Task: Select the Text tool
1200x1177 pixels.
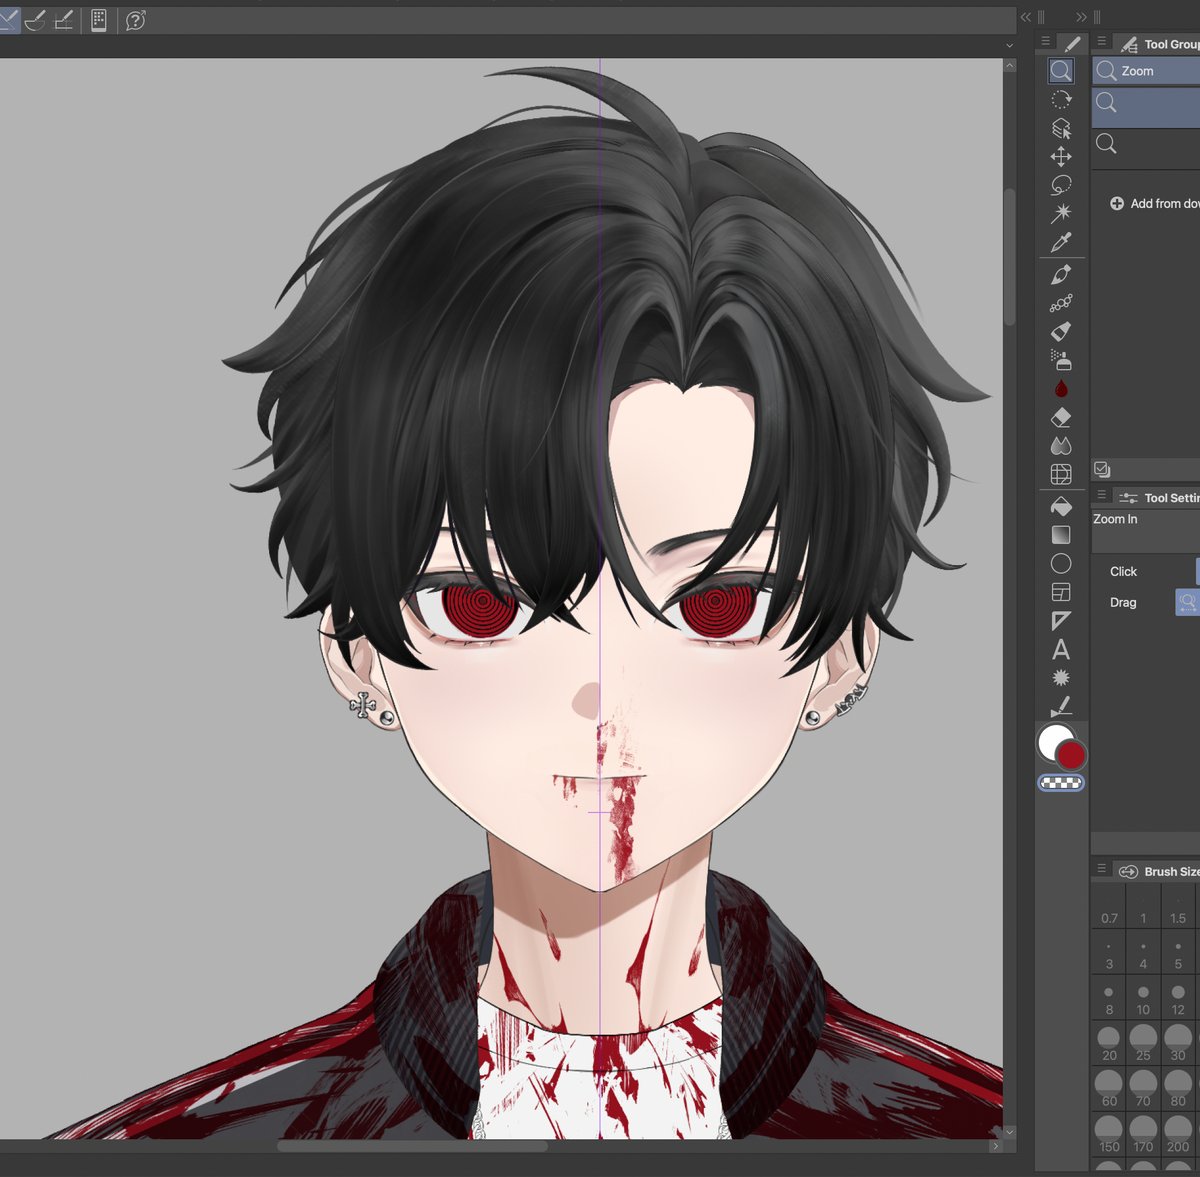Action: [x=1061, y=649]
